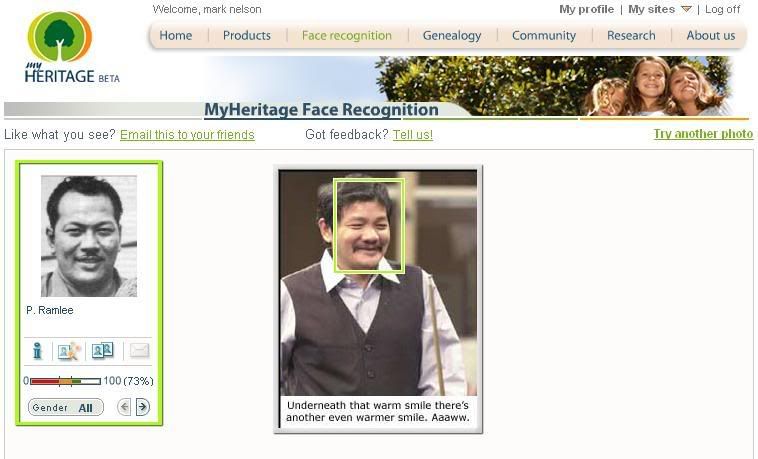Click the P. Ramlee portrait thumbnail

89,236
